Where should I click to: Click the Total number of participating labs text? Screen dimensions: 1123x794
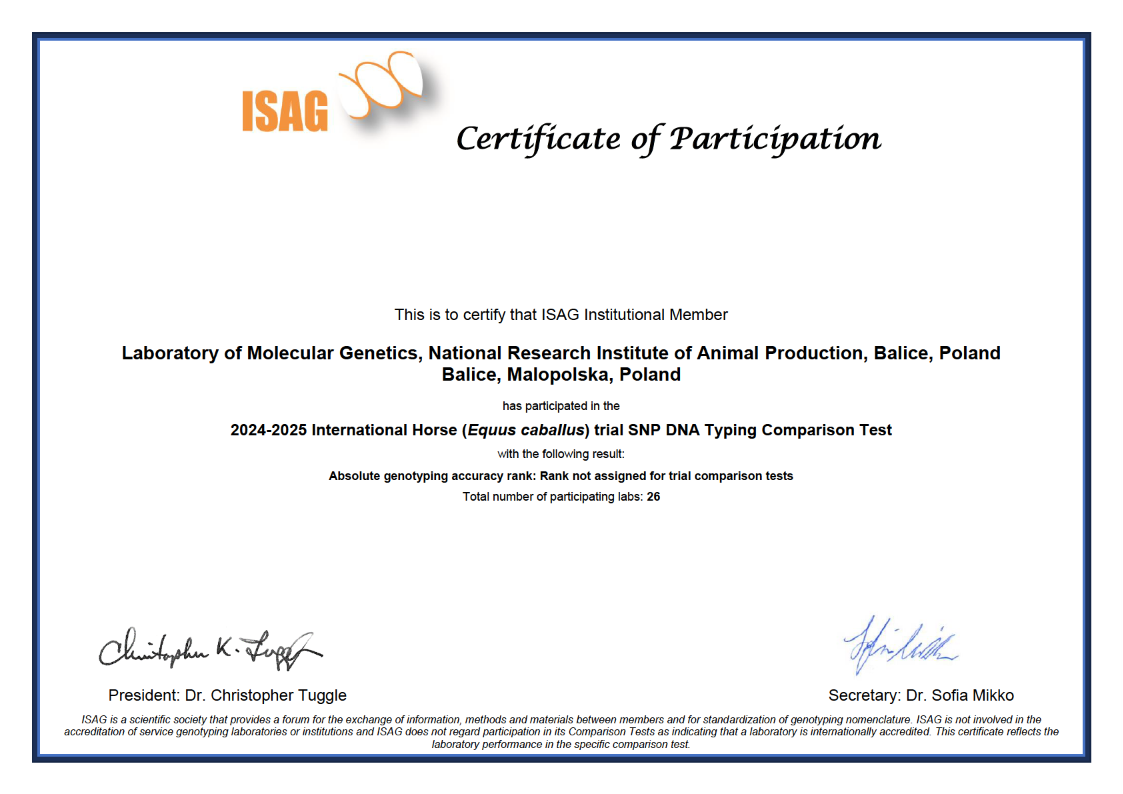(x=561, y=497)
